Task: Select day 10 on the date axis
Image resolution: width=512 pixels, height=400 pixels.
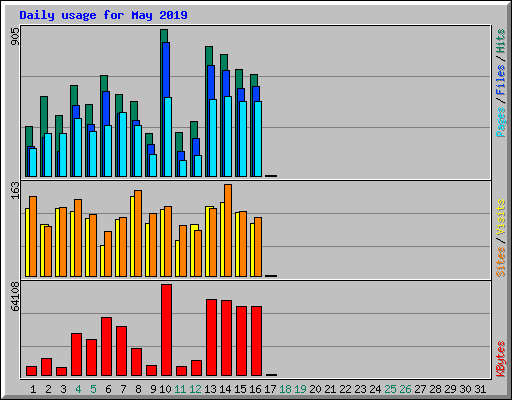Action: tap(165, 389)
